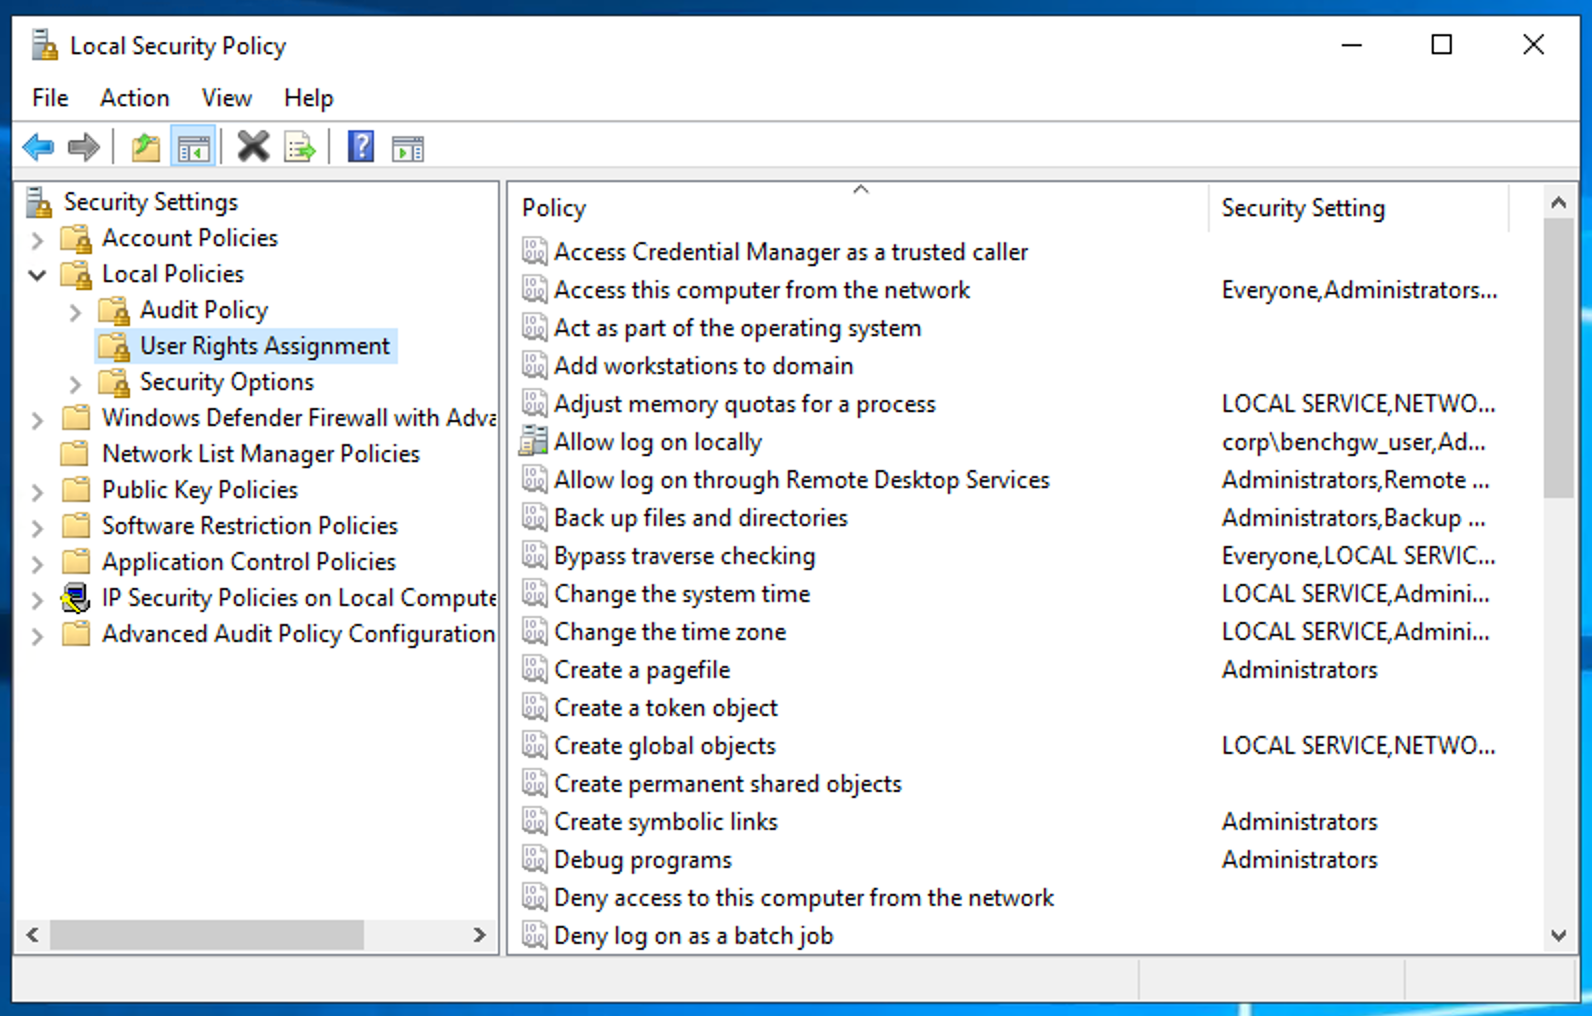Image resolution: width=1592 pixels, height=1016 pixels.
Task: Expand the Audit Policy node
Action: [x=75, y=312]
